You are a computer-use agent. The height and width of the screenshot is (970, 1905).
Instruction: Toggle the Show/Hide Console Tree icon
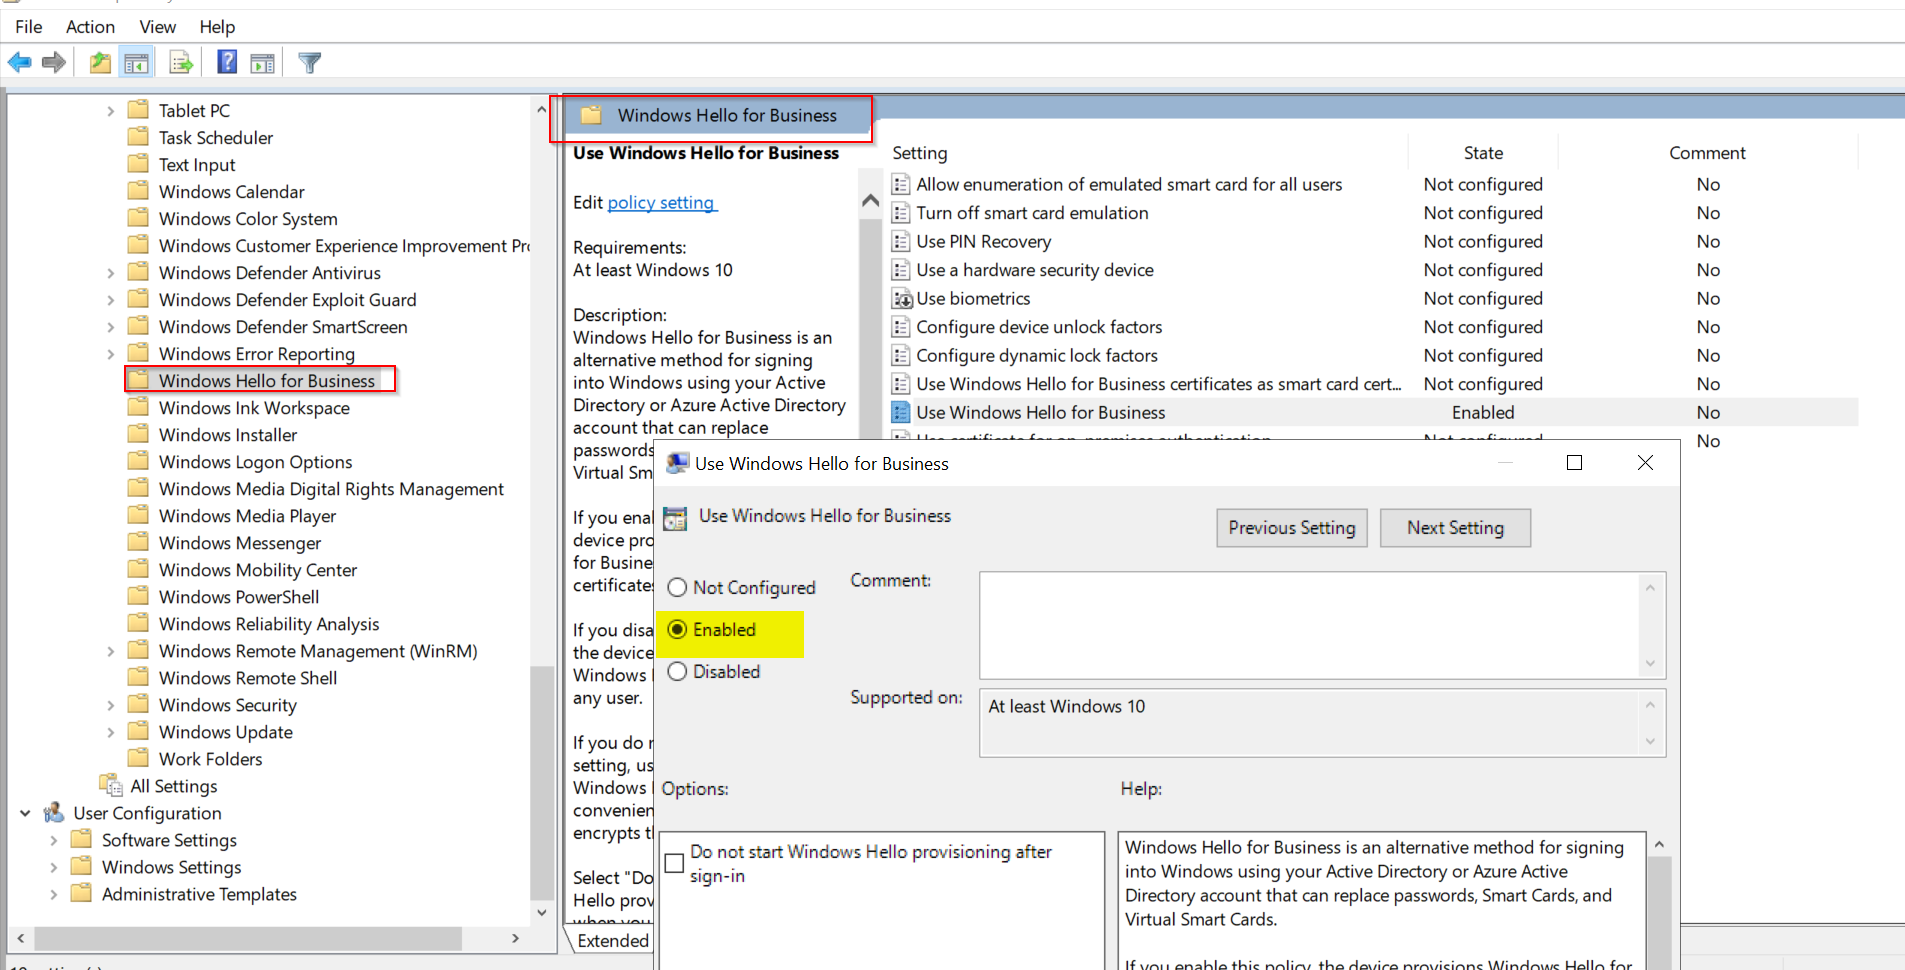click(136, 63)
